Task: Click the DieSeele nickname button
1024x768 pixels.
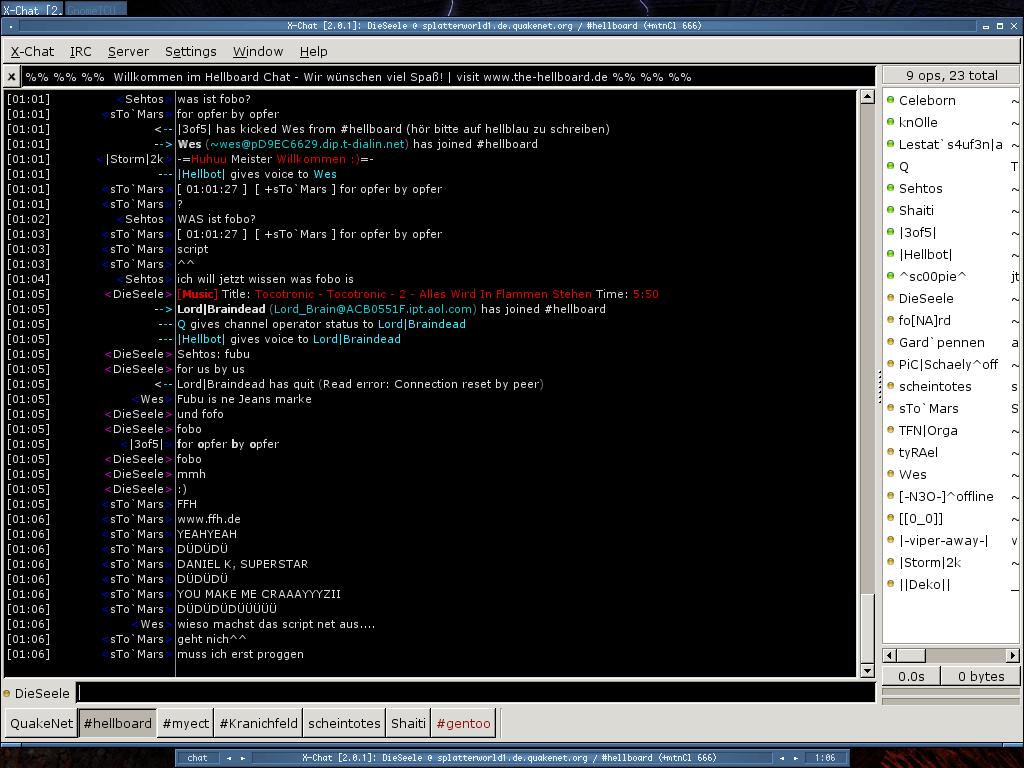Action: tap(42, 693)
